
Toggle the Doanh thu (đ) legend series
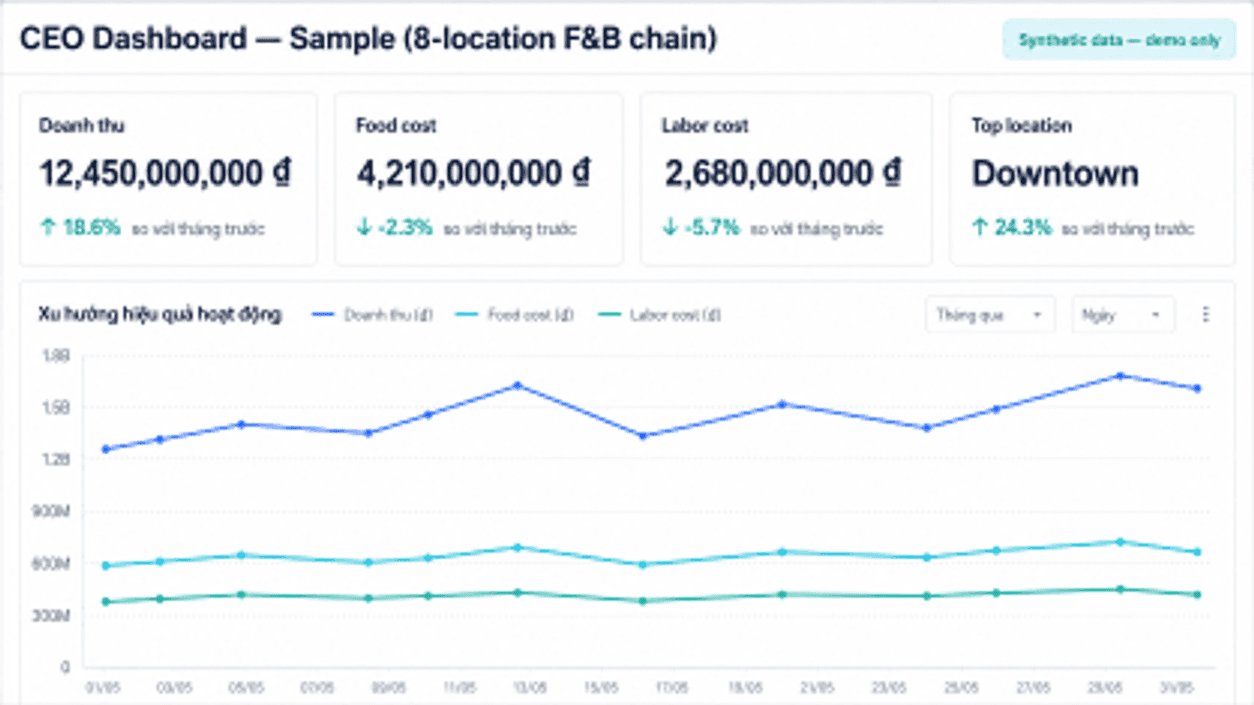coord(372,315)
